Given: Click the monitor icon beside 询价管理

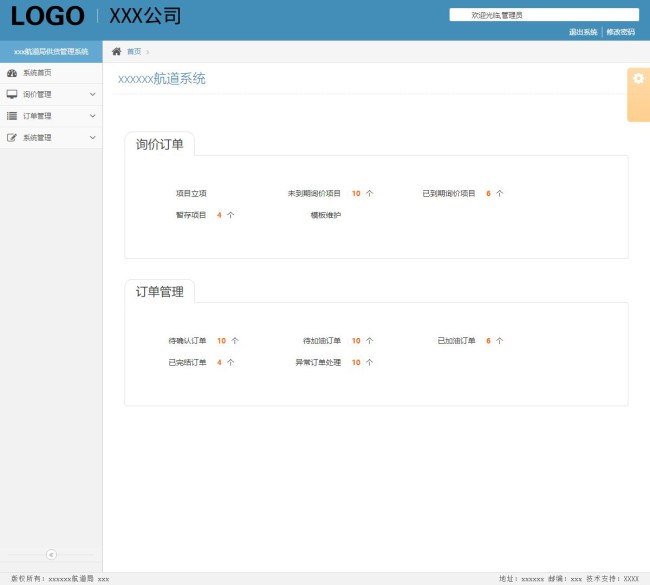Looking at the screenshot, I should (x=12, y=95).
